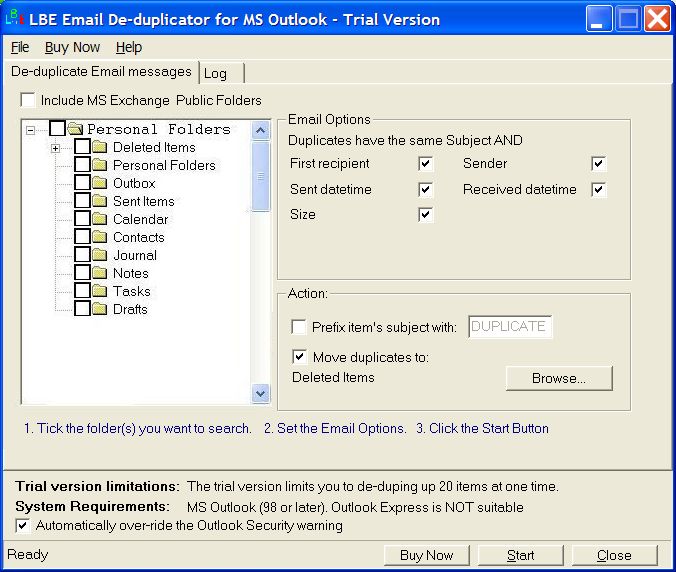Uncheck the Size option
Screen dimensions: 676x572
(426, 215)
